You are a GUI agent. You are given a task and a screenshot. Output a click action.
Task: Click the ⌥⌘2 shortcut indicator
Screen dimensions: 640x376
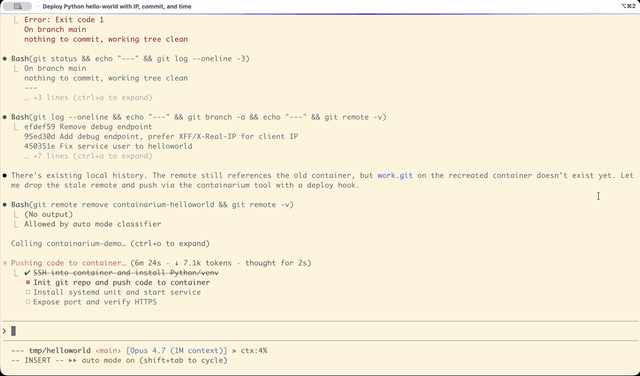point(628,6)
